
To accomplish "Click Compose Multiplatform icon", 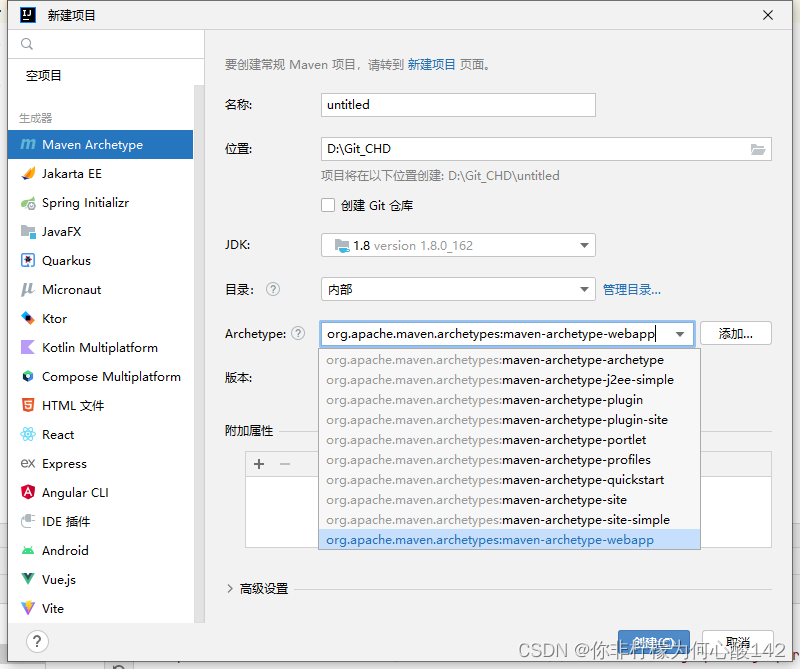I will (x=28, y=377).
